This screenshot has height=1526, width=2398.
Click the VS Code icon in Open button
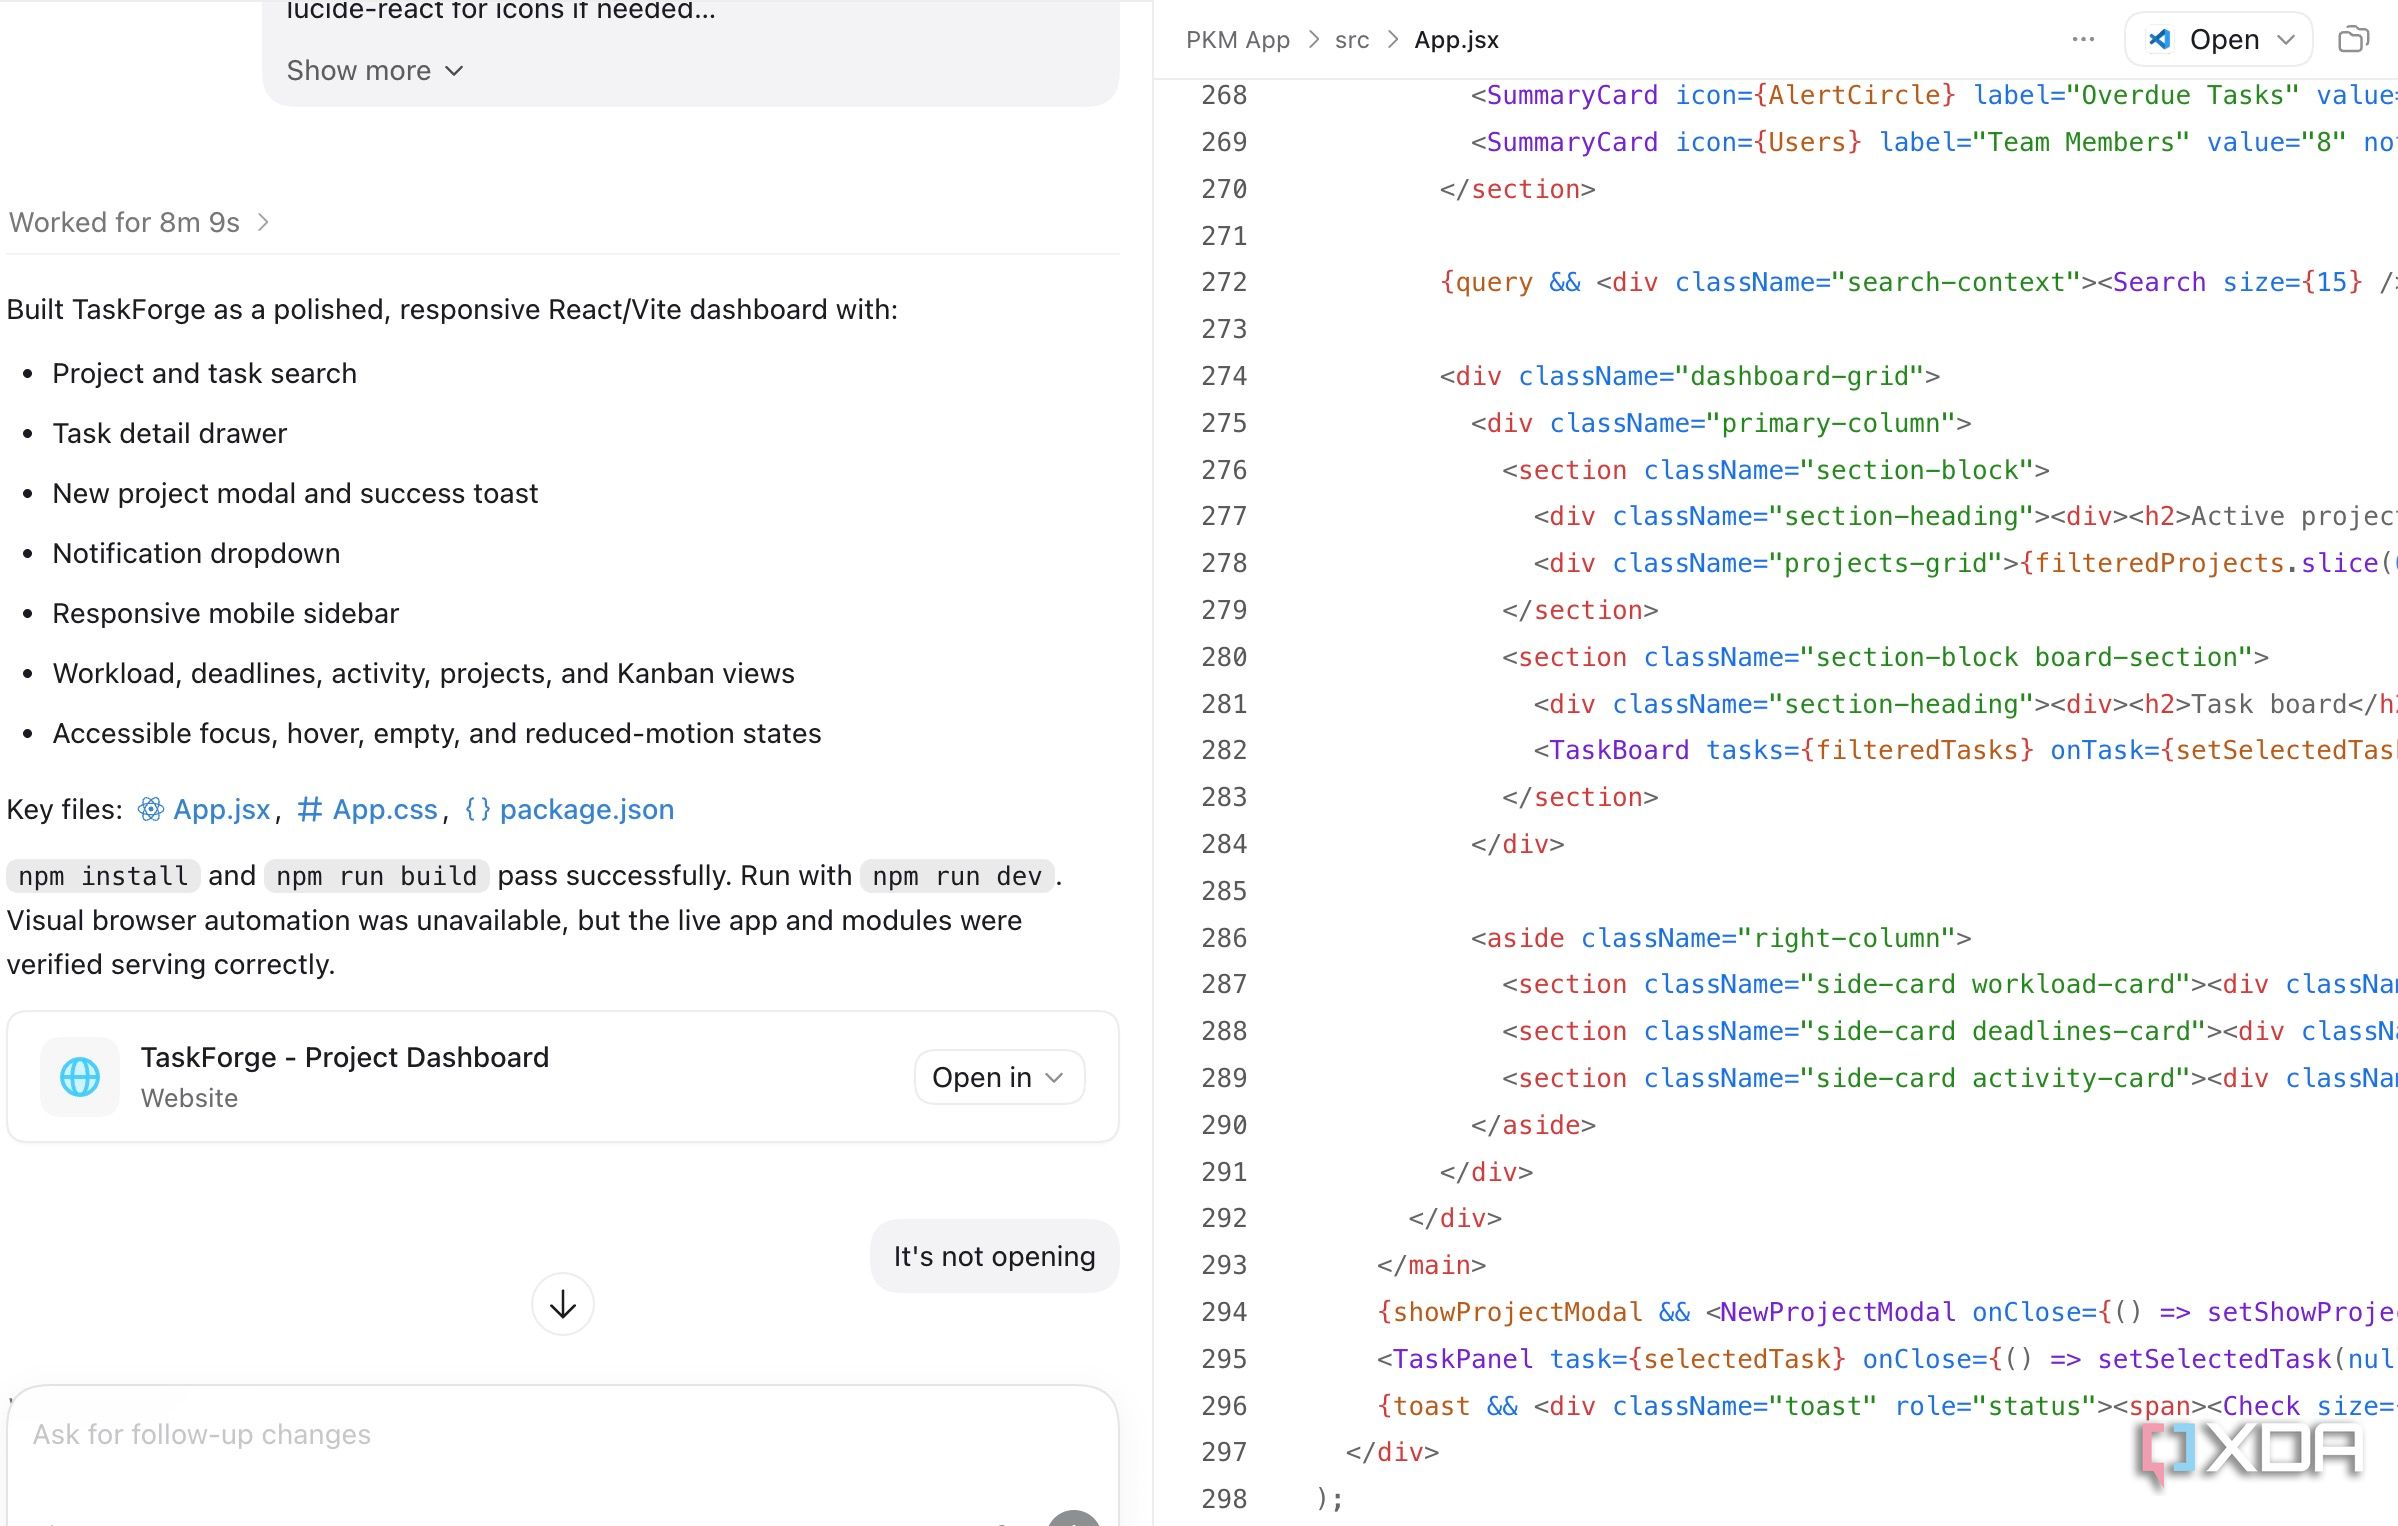click(2160, 39)
